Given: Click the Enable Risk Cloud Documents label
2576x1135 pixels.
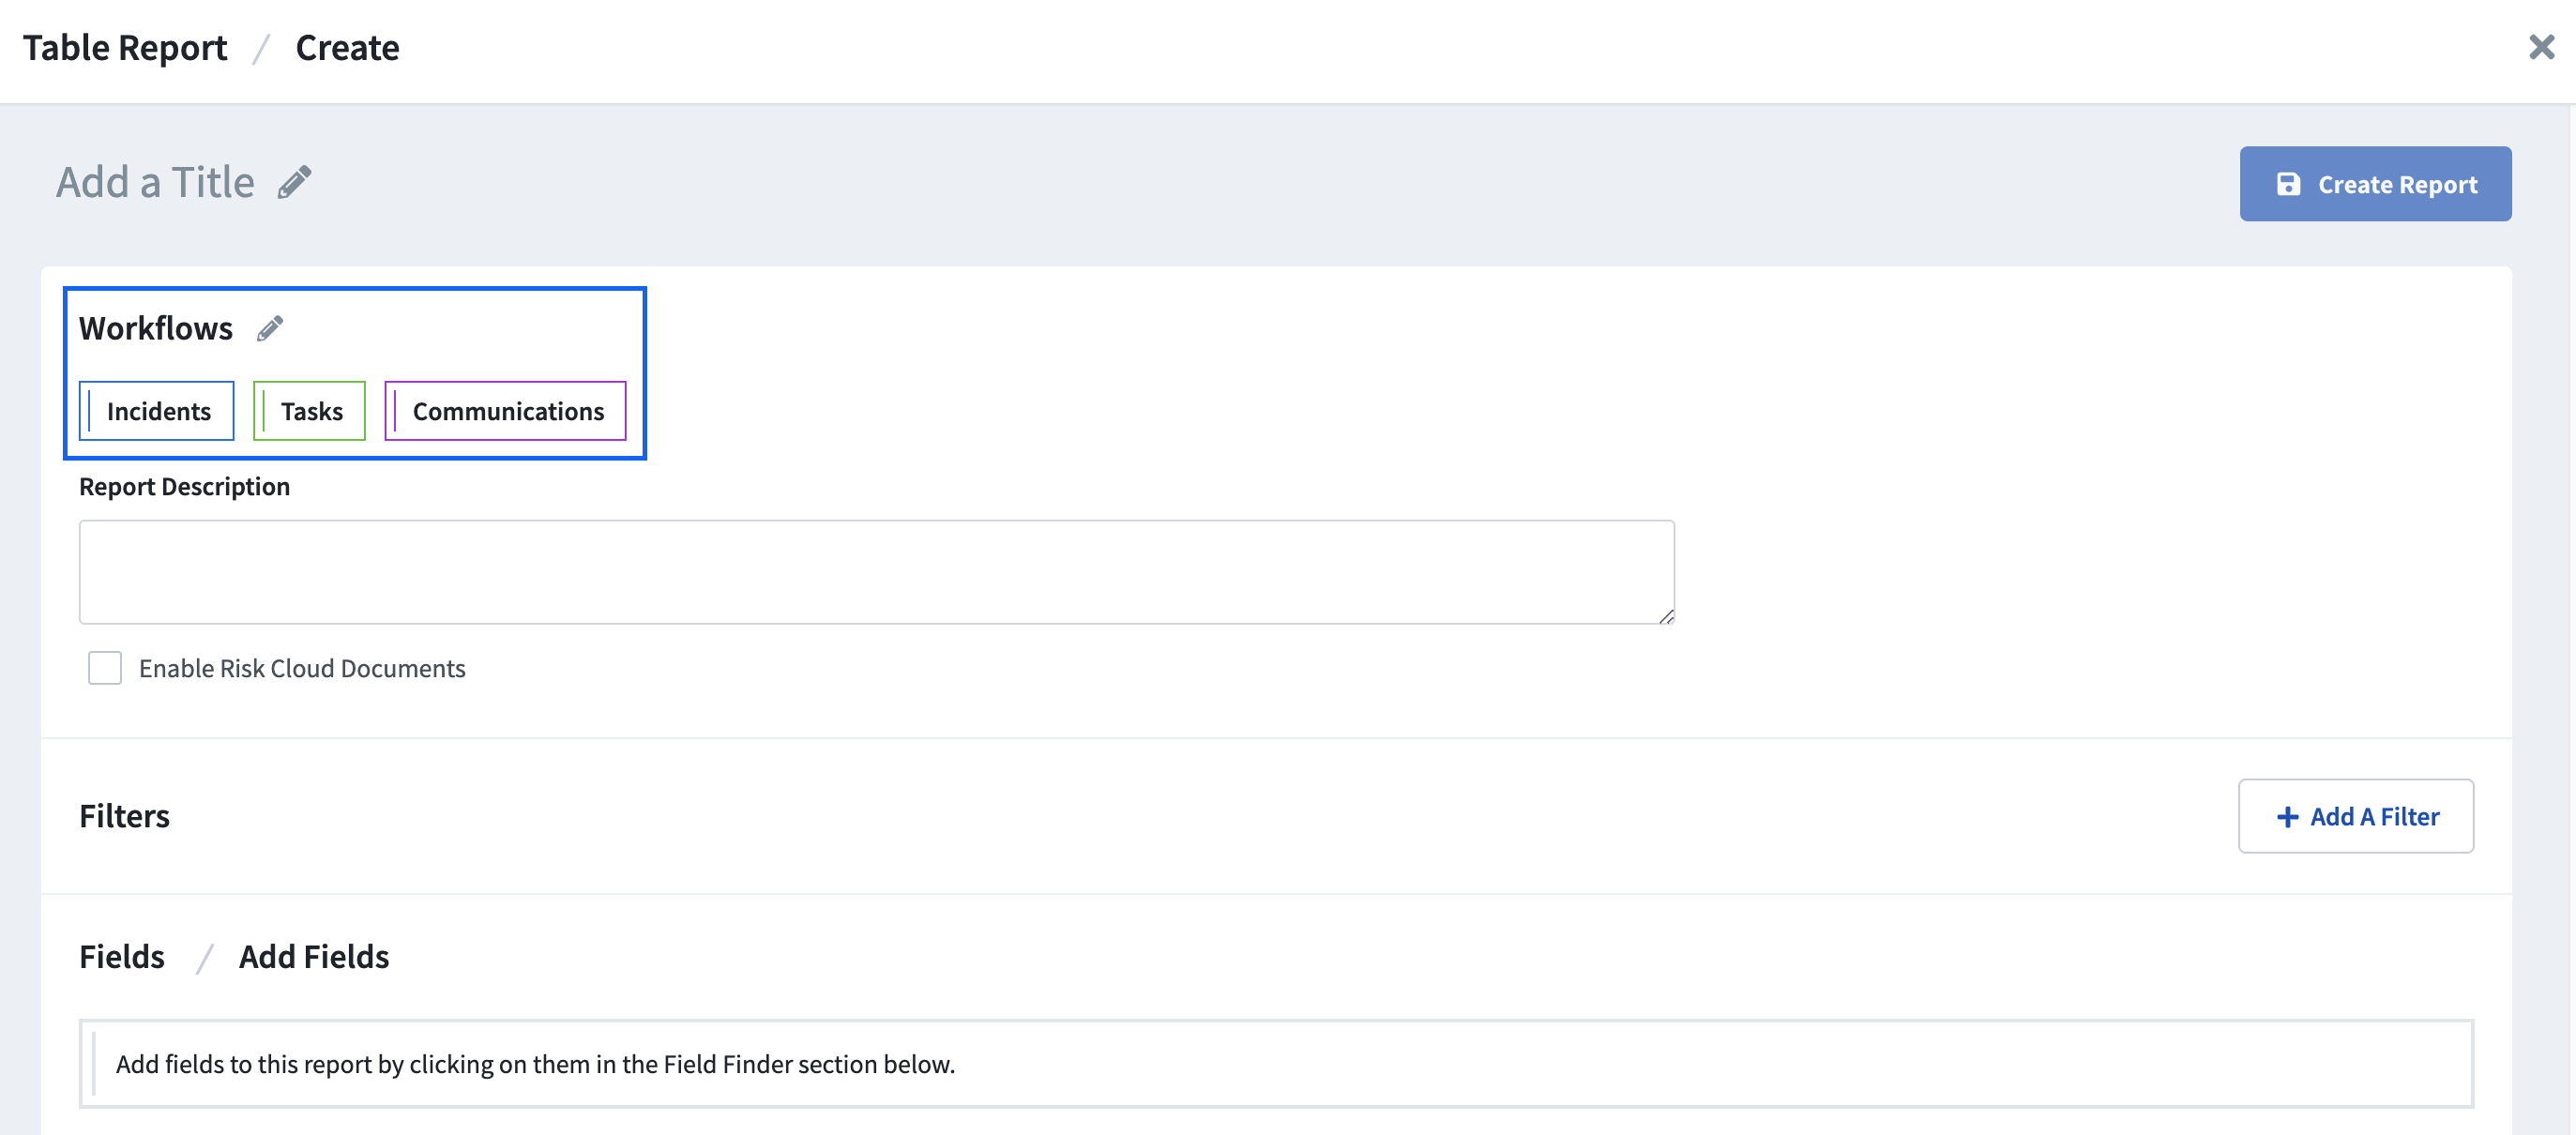Looking at the screenshot, I should click(302, 668).
